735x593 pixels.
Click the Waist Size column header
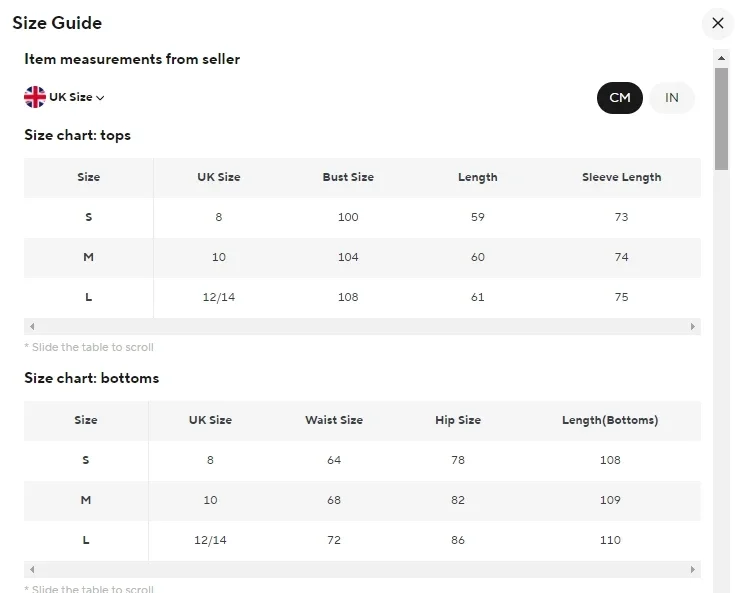(x=334, y=420)
